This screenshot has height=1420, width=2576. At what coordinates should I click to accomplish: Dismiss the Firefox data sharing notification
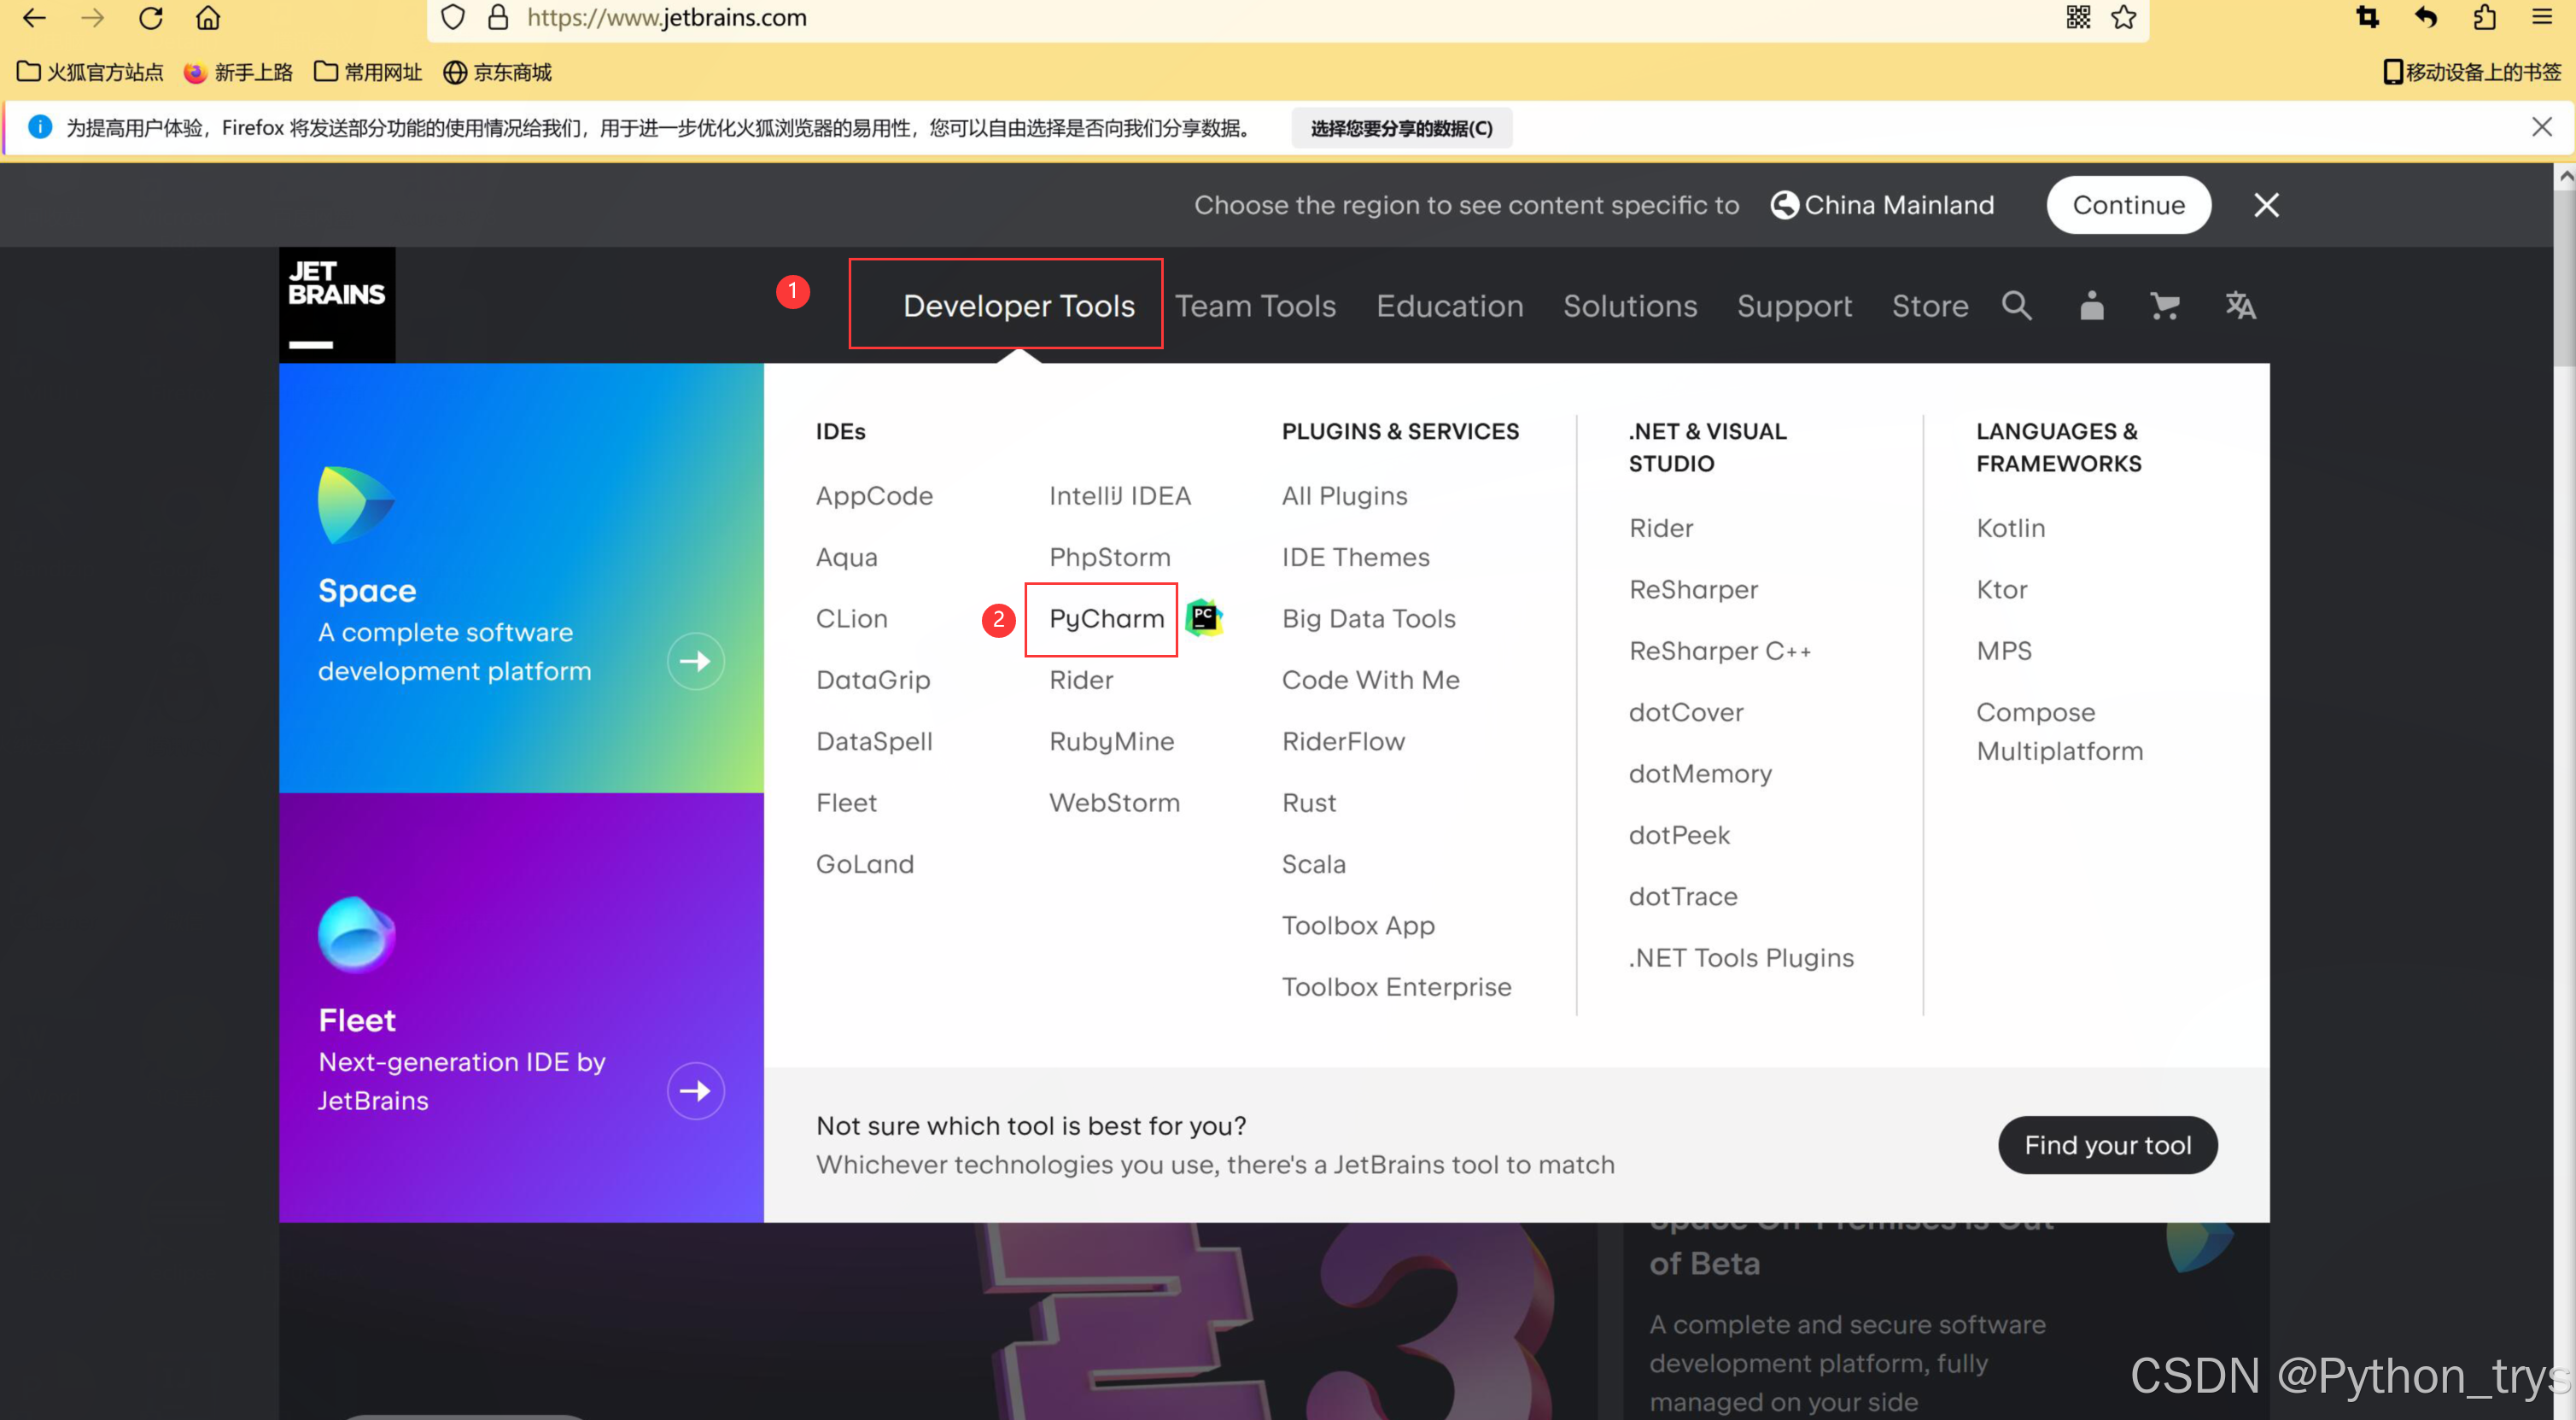(2541, 127)
